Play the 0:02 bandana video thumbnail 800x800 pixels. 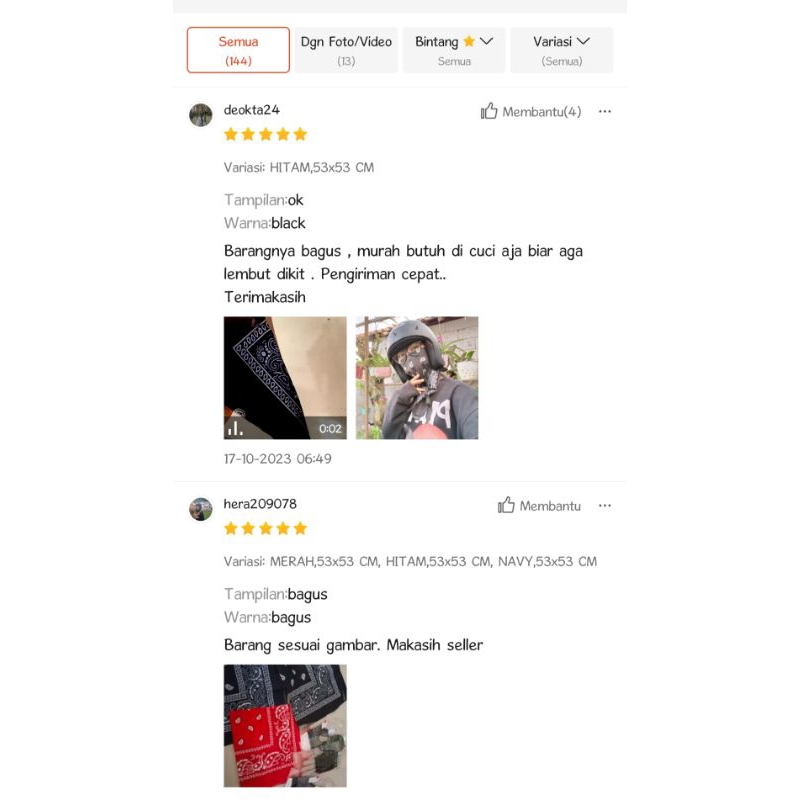285,378
